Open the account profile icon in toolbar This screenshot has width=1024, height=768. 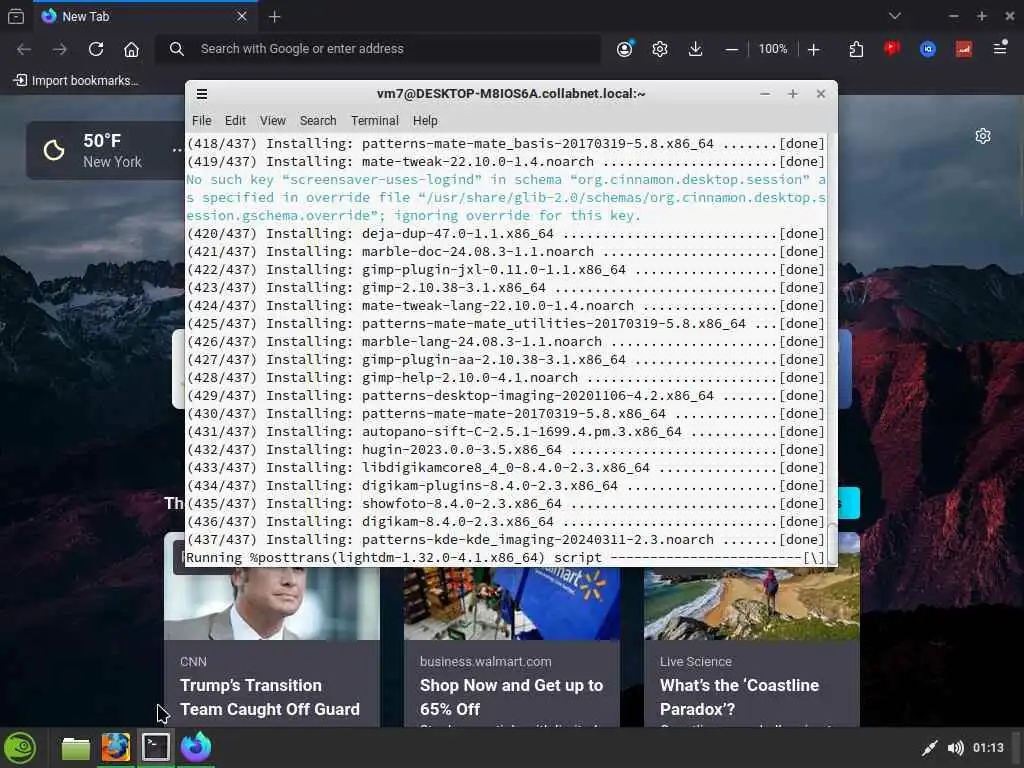625,49
